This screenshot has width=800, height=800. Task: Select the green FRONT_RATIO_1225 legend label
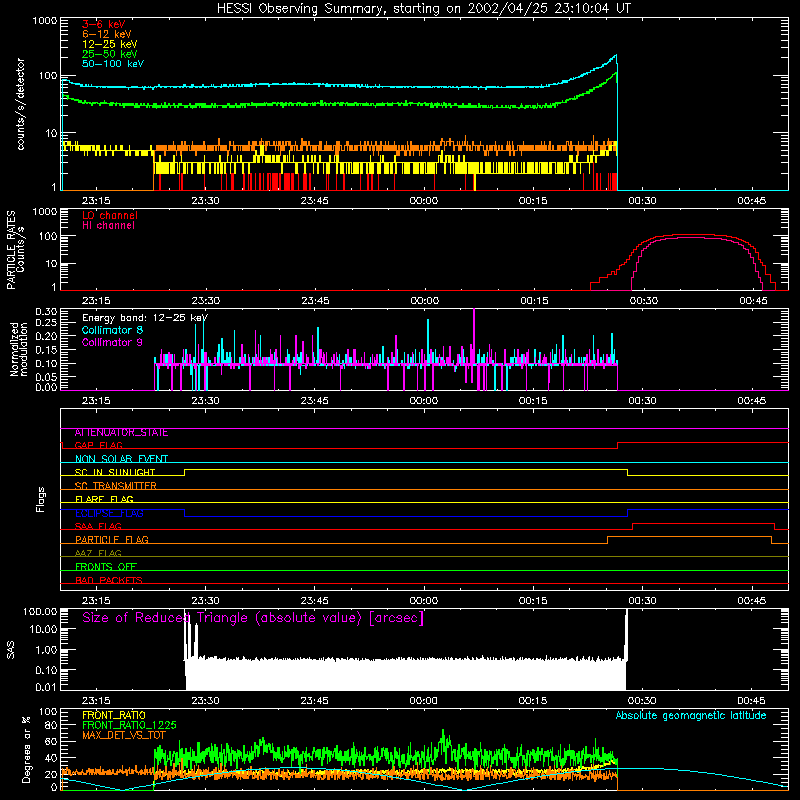(x=129, y=725)
